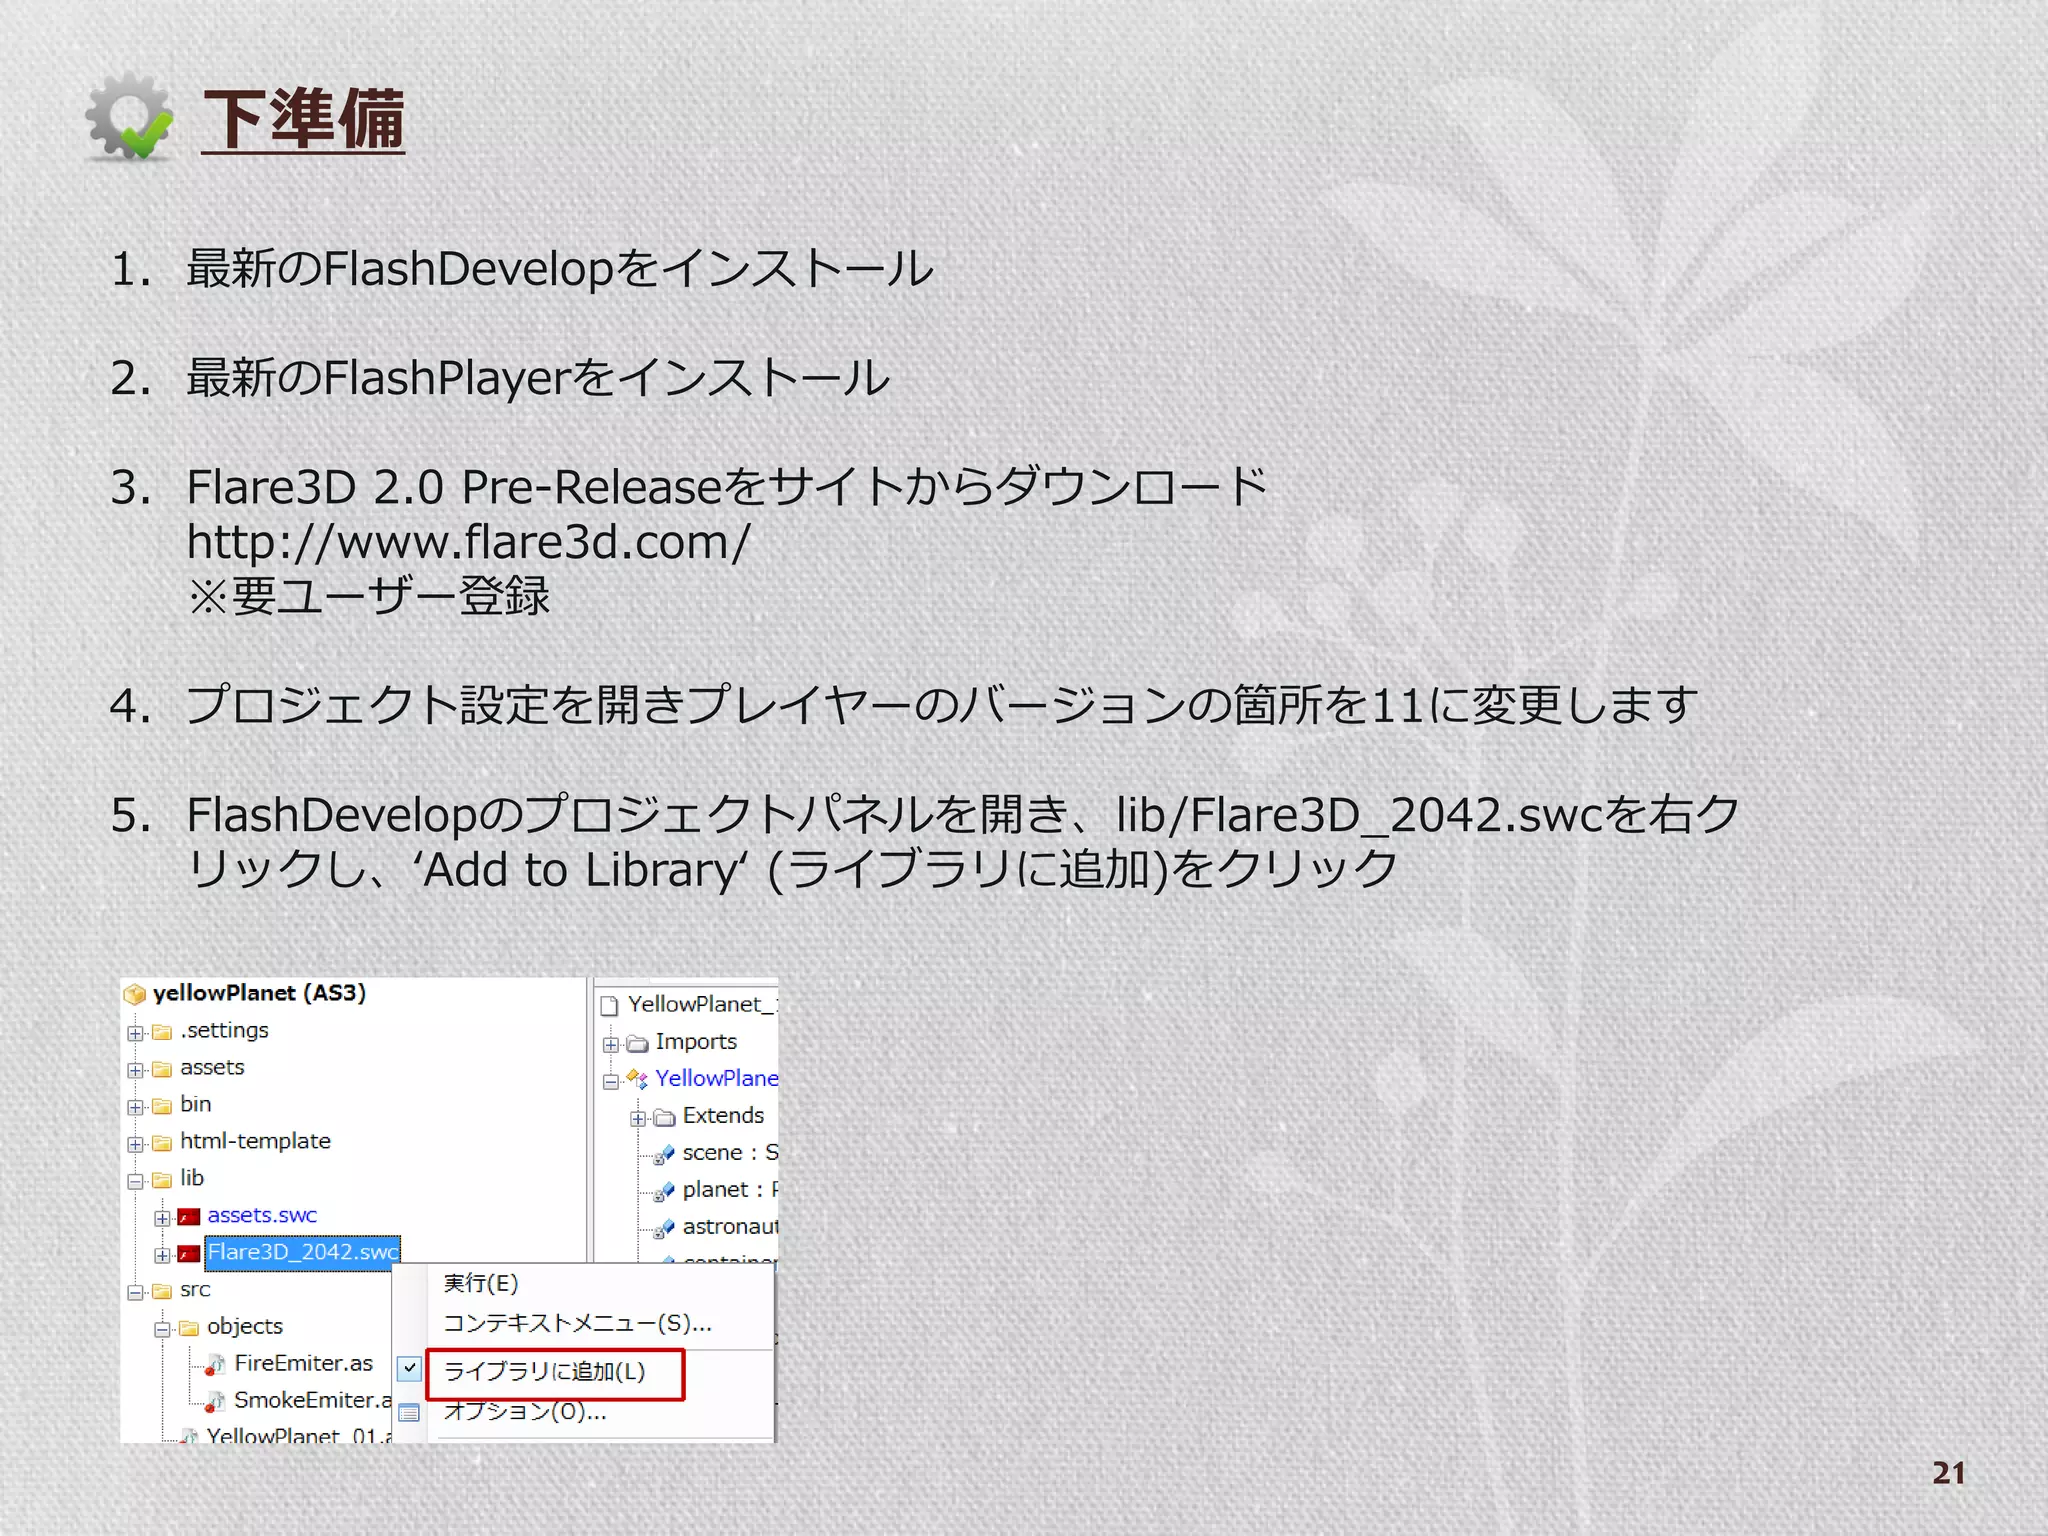
Task: Select the Imports label in outline
Action: pos(696,1041)
